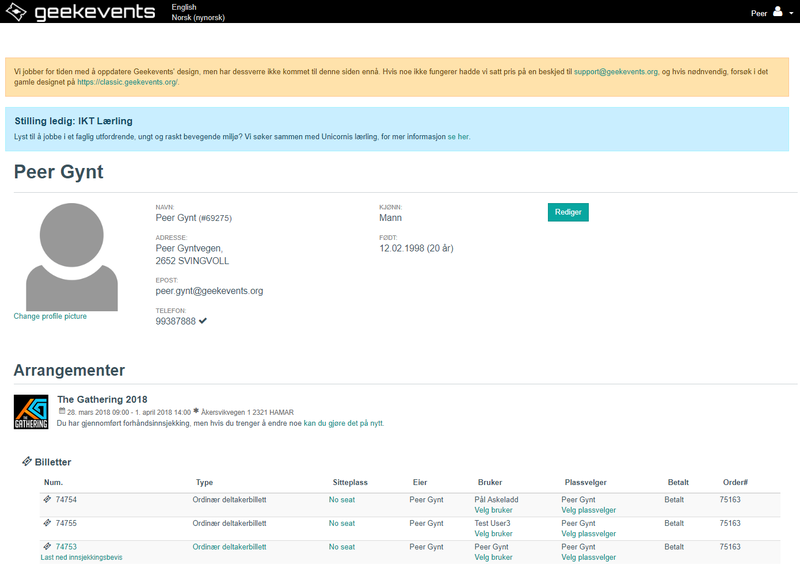The width and height of the screenshot is (800, 588).
Task: Click ticket number 74755 text
Action: pyautogui.click(x=66, y=523)
